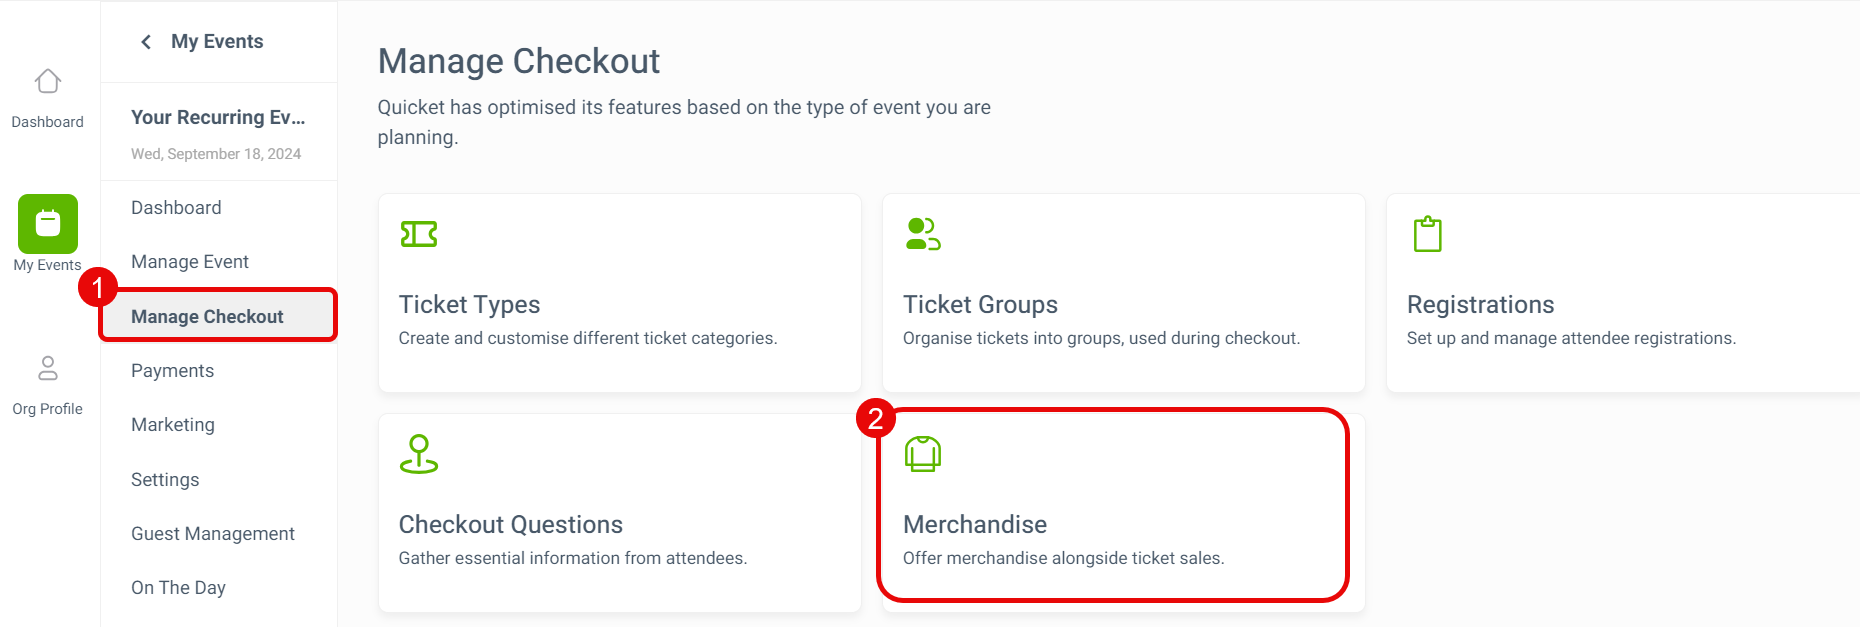This screenshot has height=627, width=1860.
Task: Click the Ticket Types ticket icon
Action: point(419,234)
